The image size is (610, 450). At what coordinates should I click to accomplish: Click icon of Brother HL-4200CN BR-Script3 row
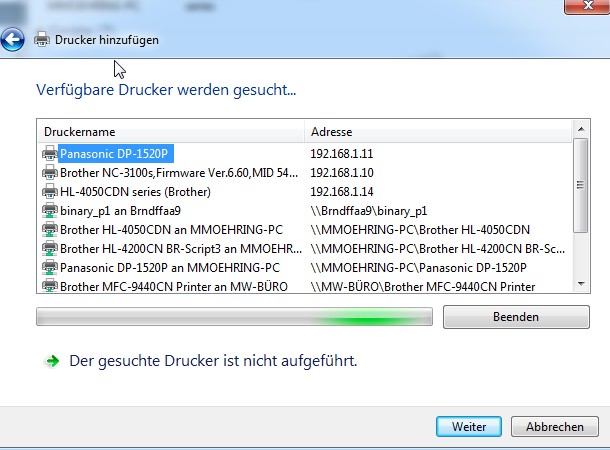click(x=50, y=249)
